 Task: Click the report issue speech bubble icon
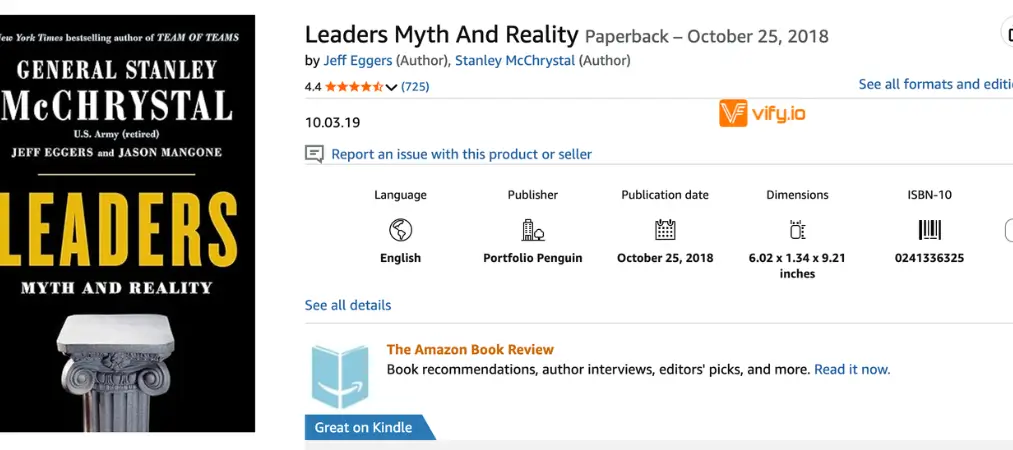314,154
